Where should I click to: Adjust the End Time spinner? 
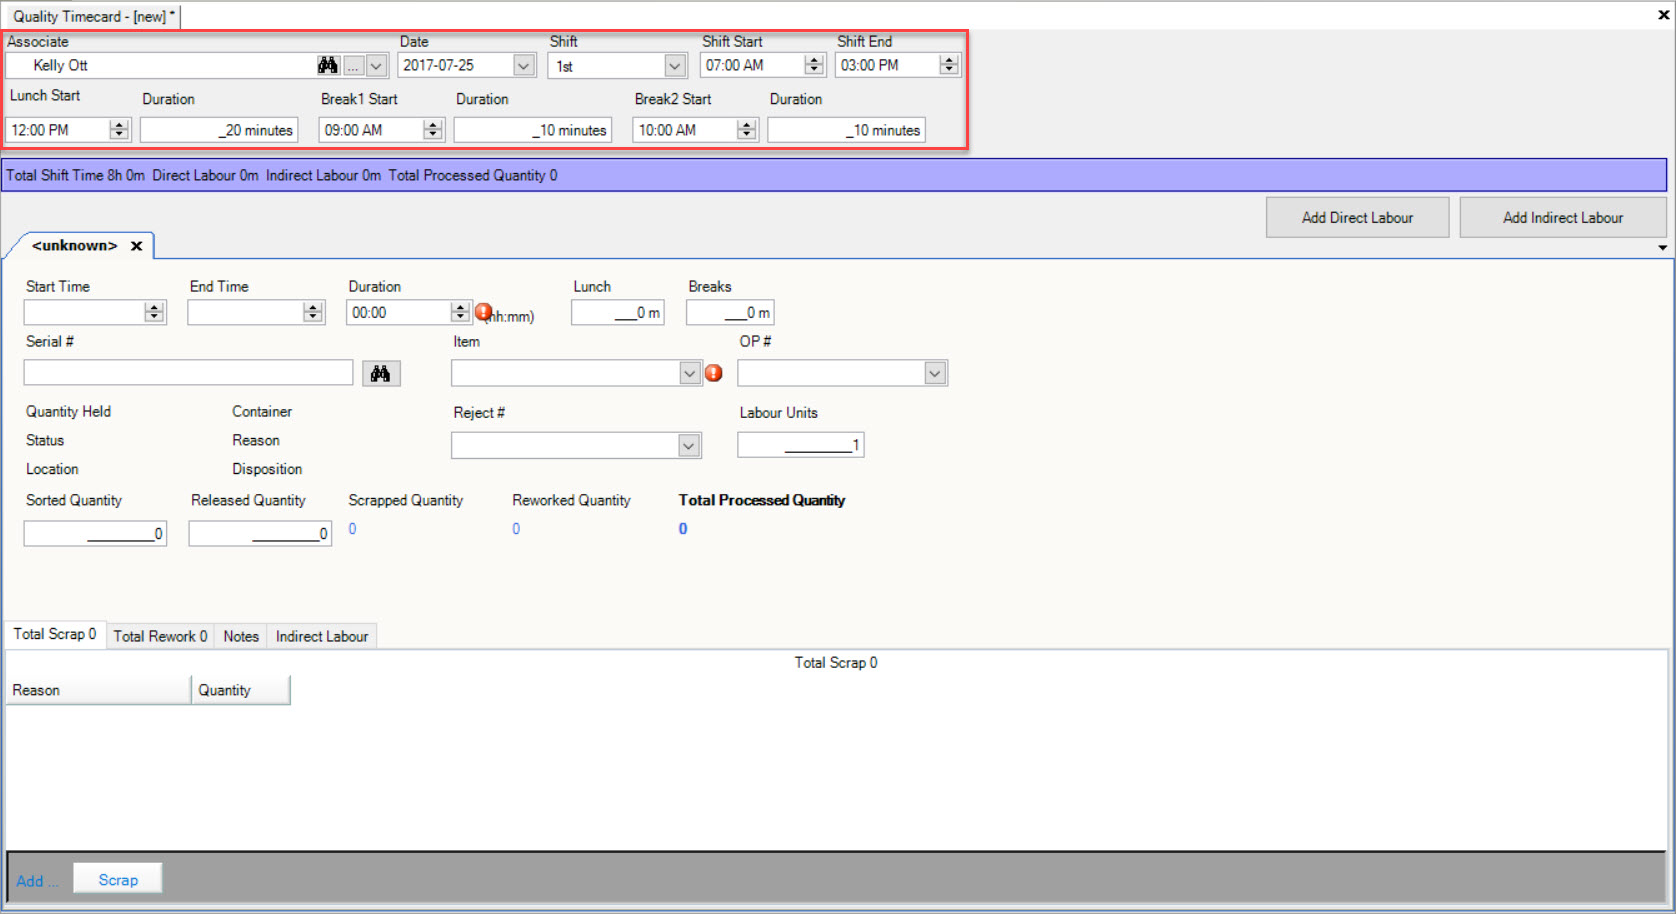[313, 312]
